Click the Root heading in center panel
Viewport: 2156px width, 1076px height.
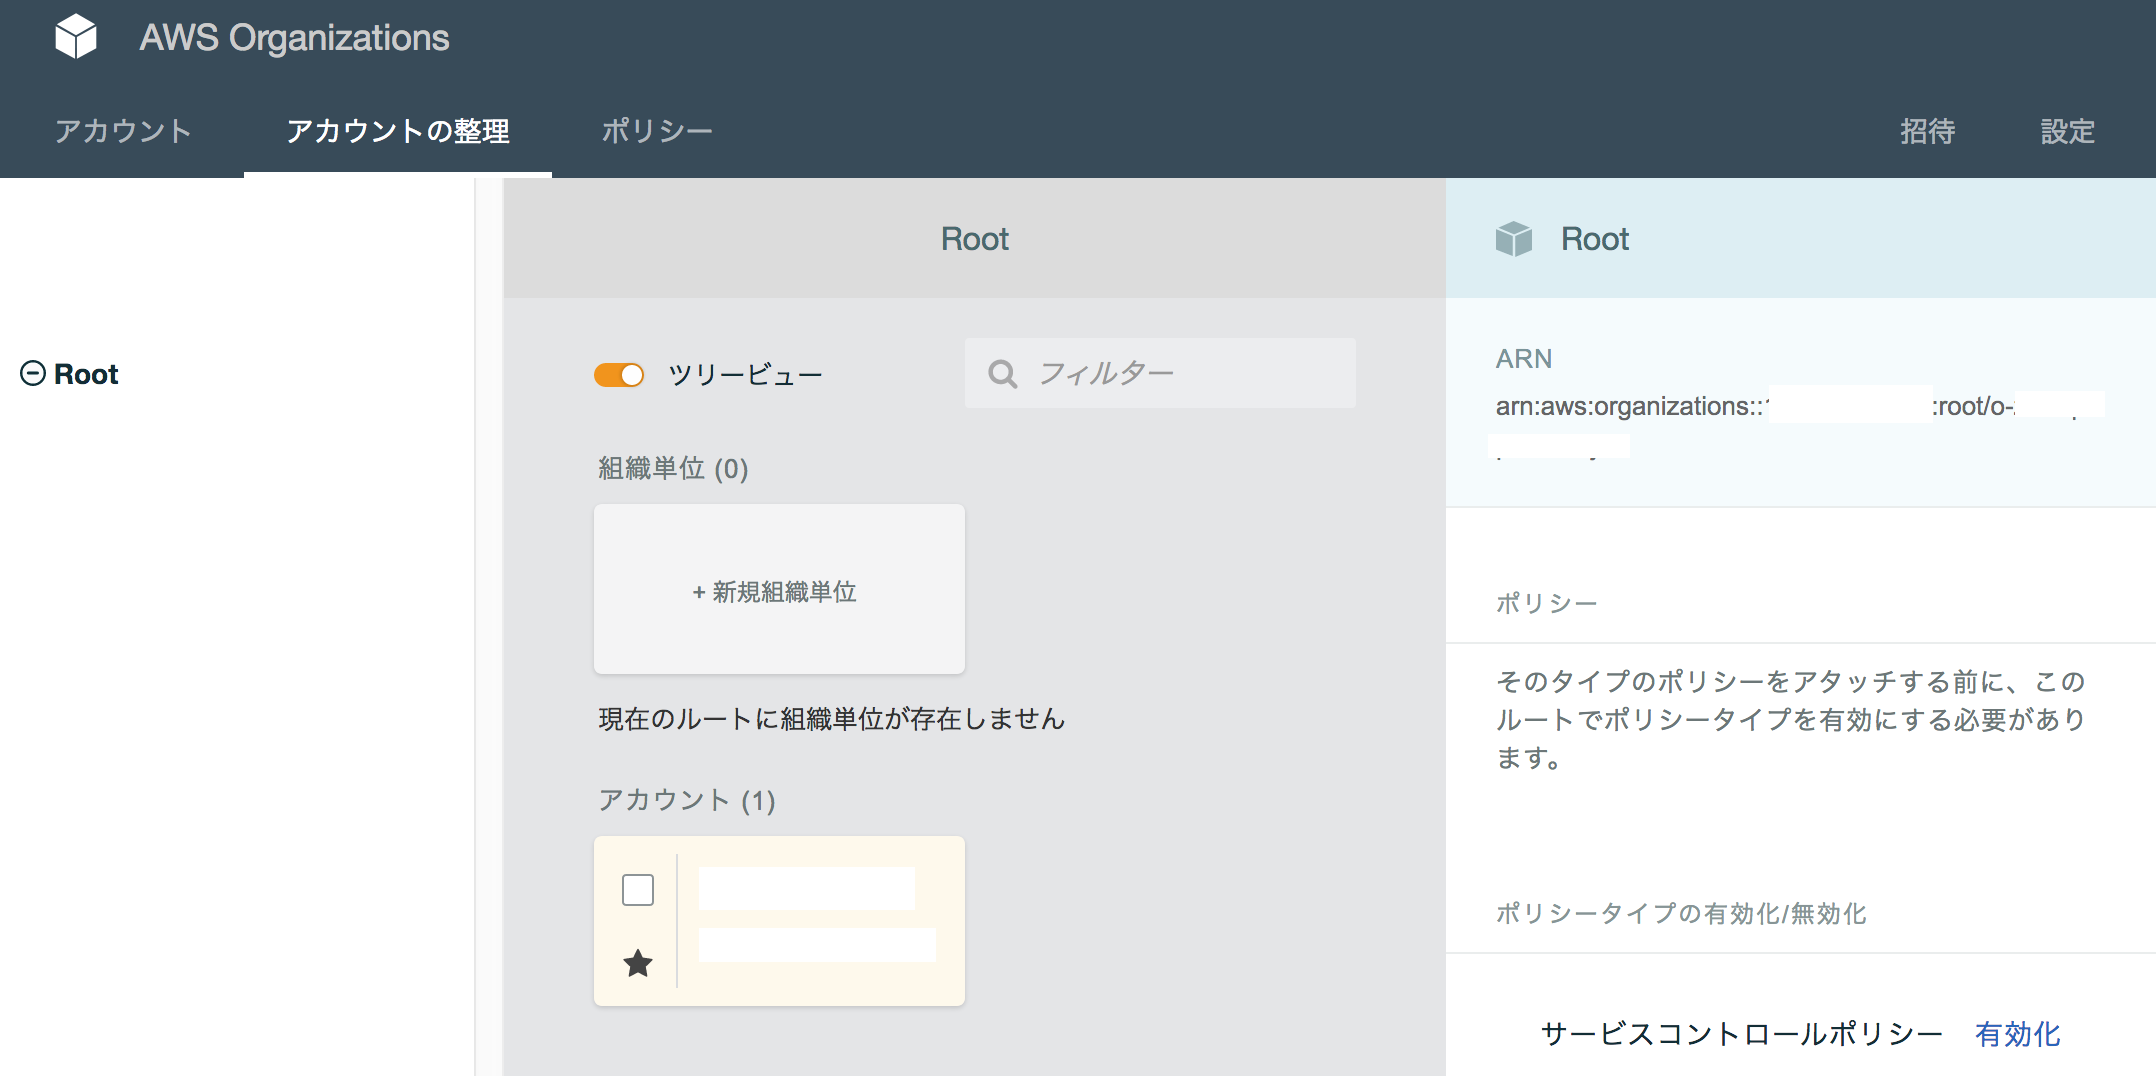click(975, 239)
